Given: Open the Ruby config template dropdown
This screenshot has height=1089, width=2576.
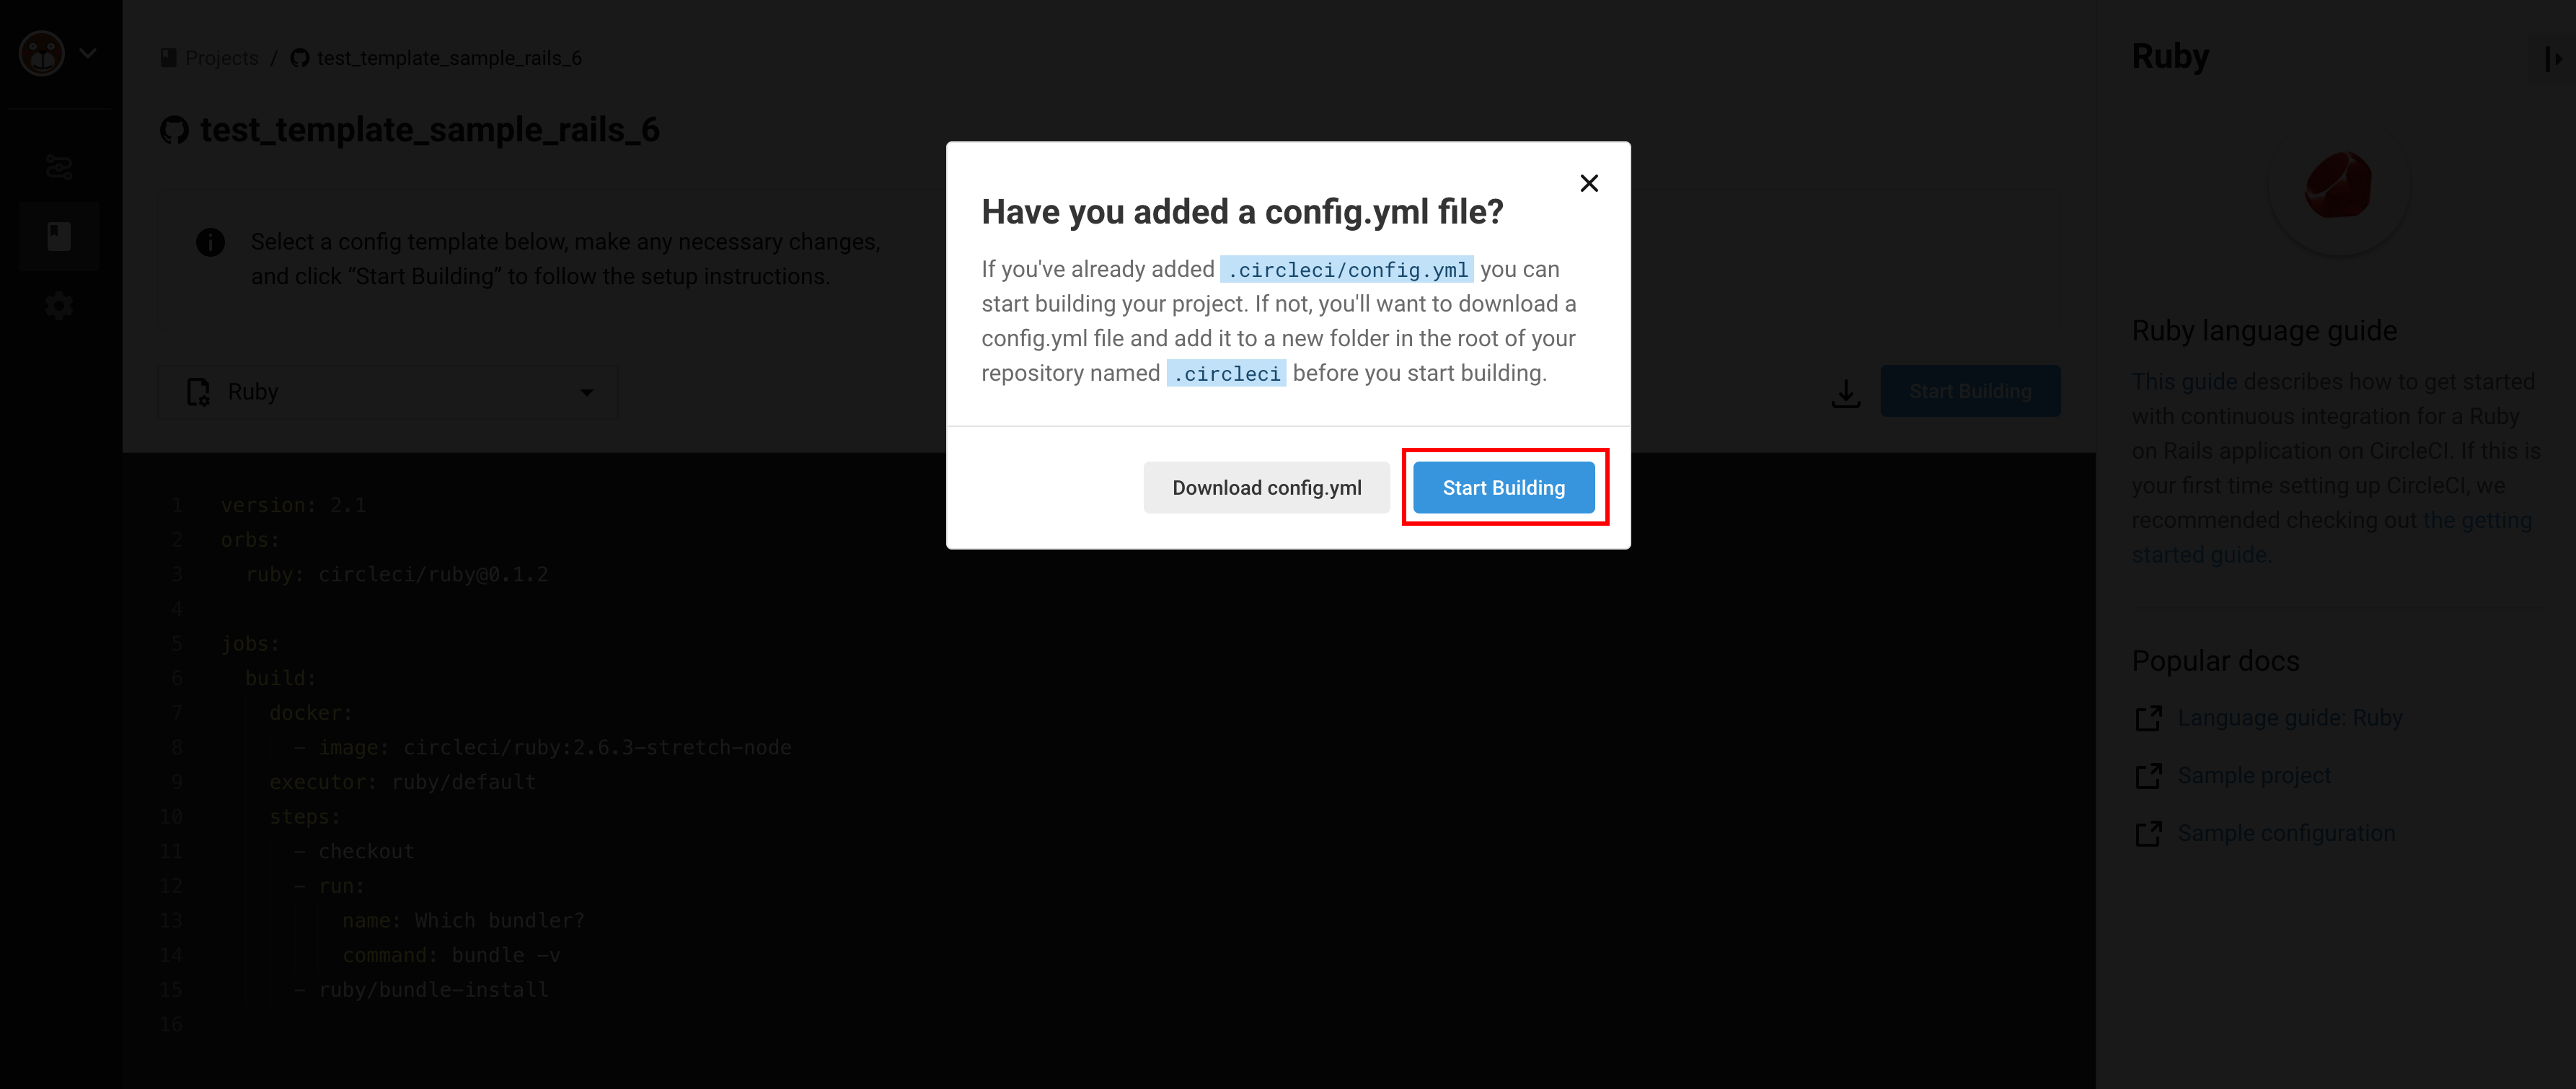Looking at the screenshot, I should pyautogui.click(x=387, y=391).
